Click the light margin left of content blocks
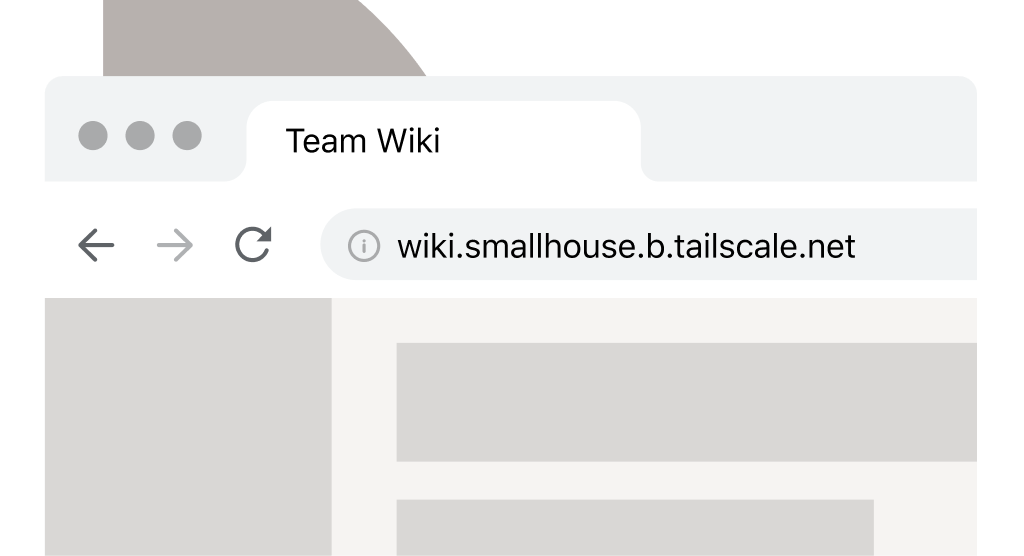Screen dimensions: 1024x556 click(364, 427)
